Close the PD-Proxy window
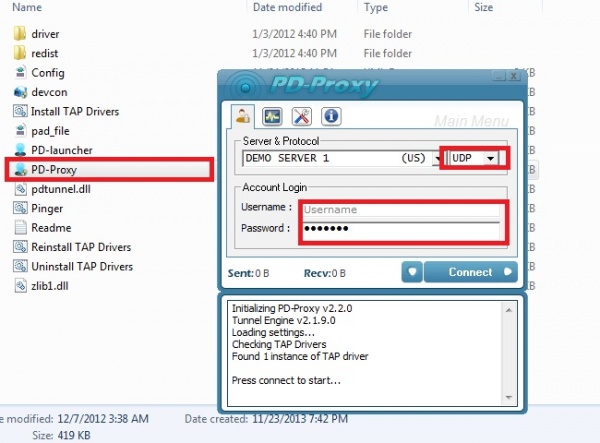This screenshot has height=443, width=600. [514, 76]
